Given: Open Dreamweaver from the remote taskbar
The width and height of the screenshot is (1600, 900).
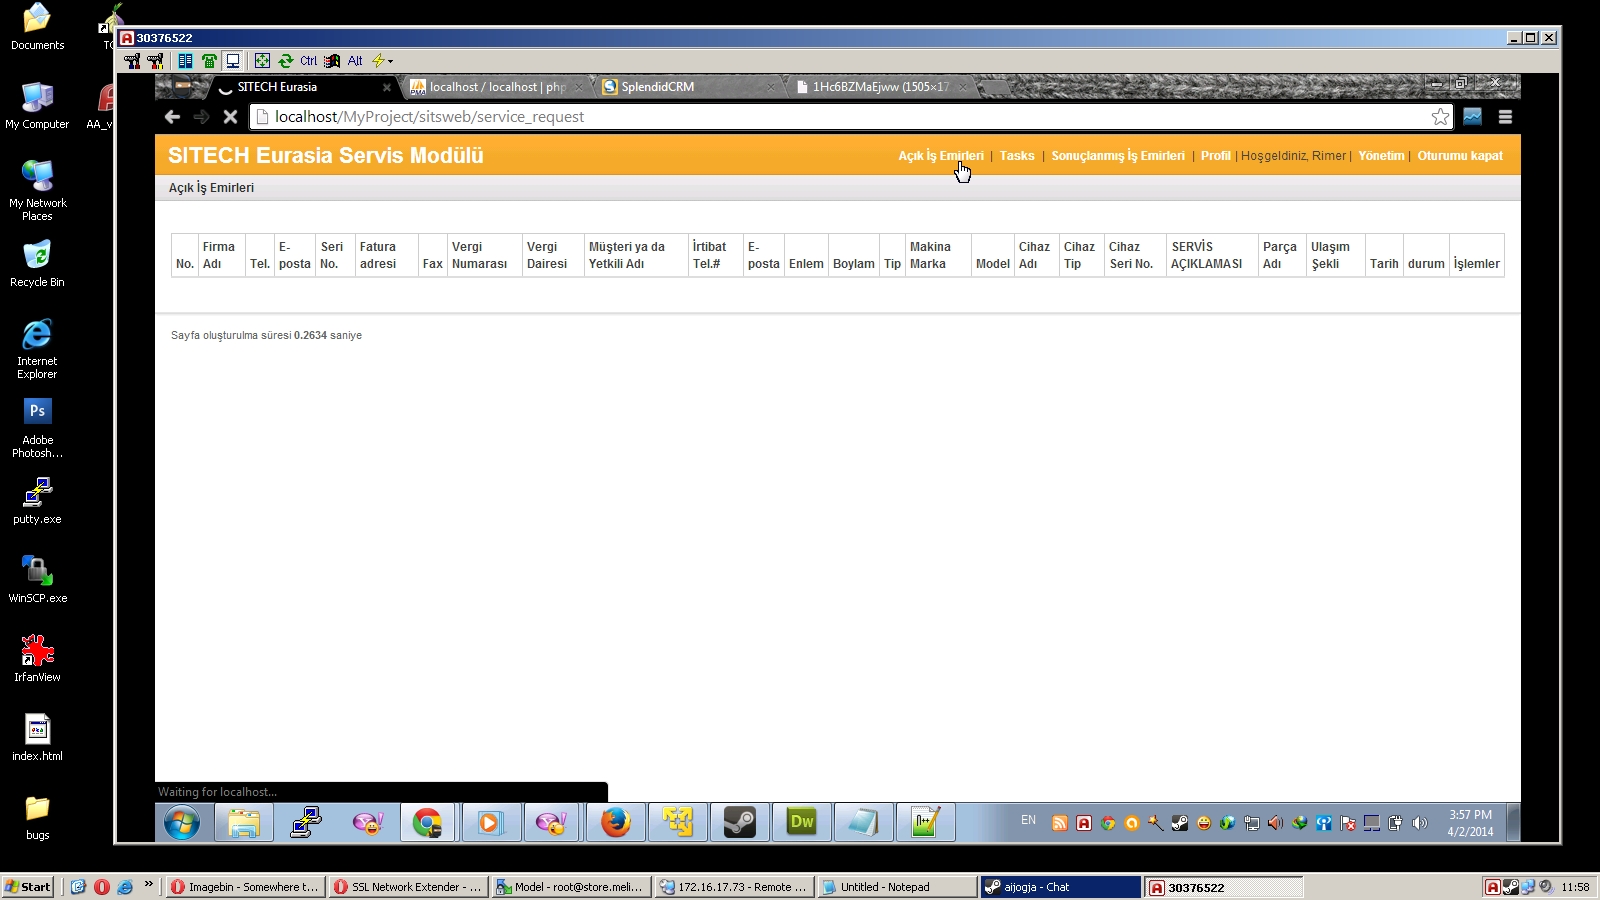Looking at the screenshot, I should click(x=801, y=823).
